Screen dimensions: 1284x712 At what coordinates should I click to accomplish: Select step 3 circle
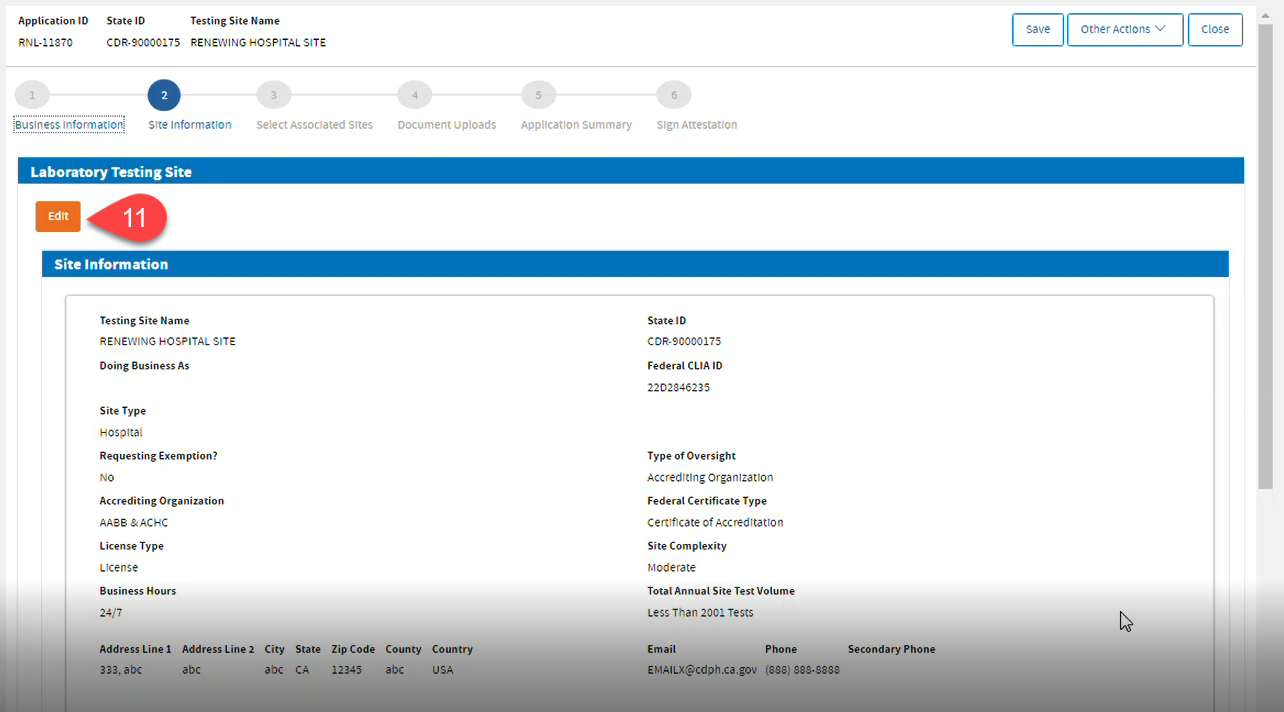274,95
